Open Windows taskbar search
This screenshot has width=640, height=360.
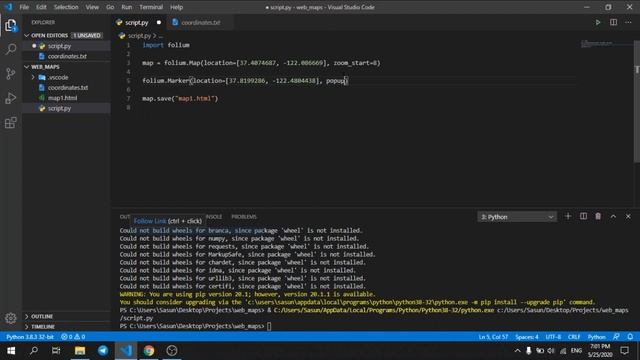click(34, 351)
